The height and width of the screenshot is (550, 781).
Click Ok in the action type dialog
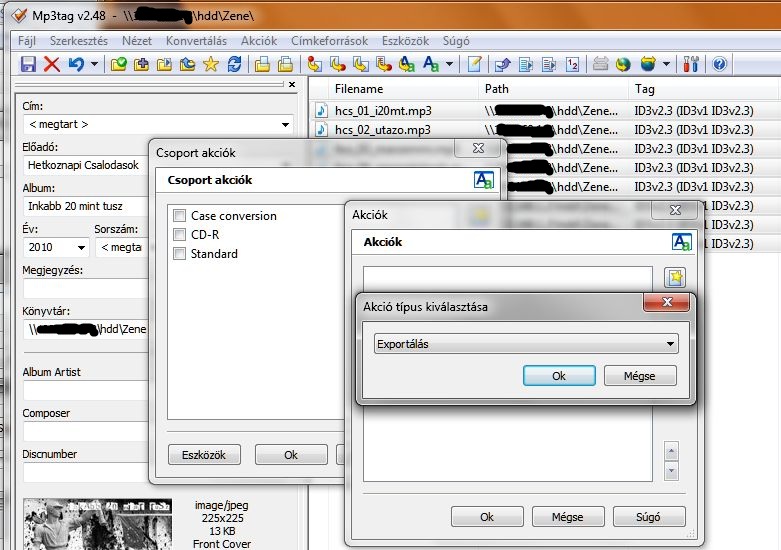coord(559,376)
